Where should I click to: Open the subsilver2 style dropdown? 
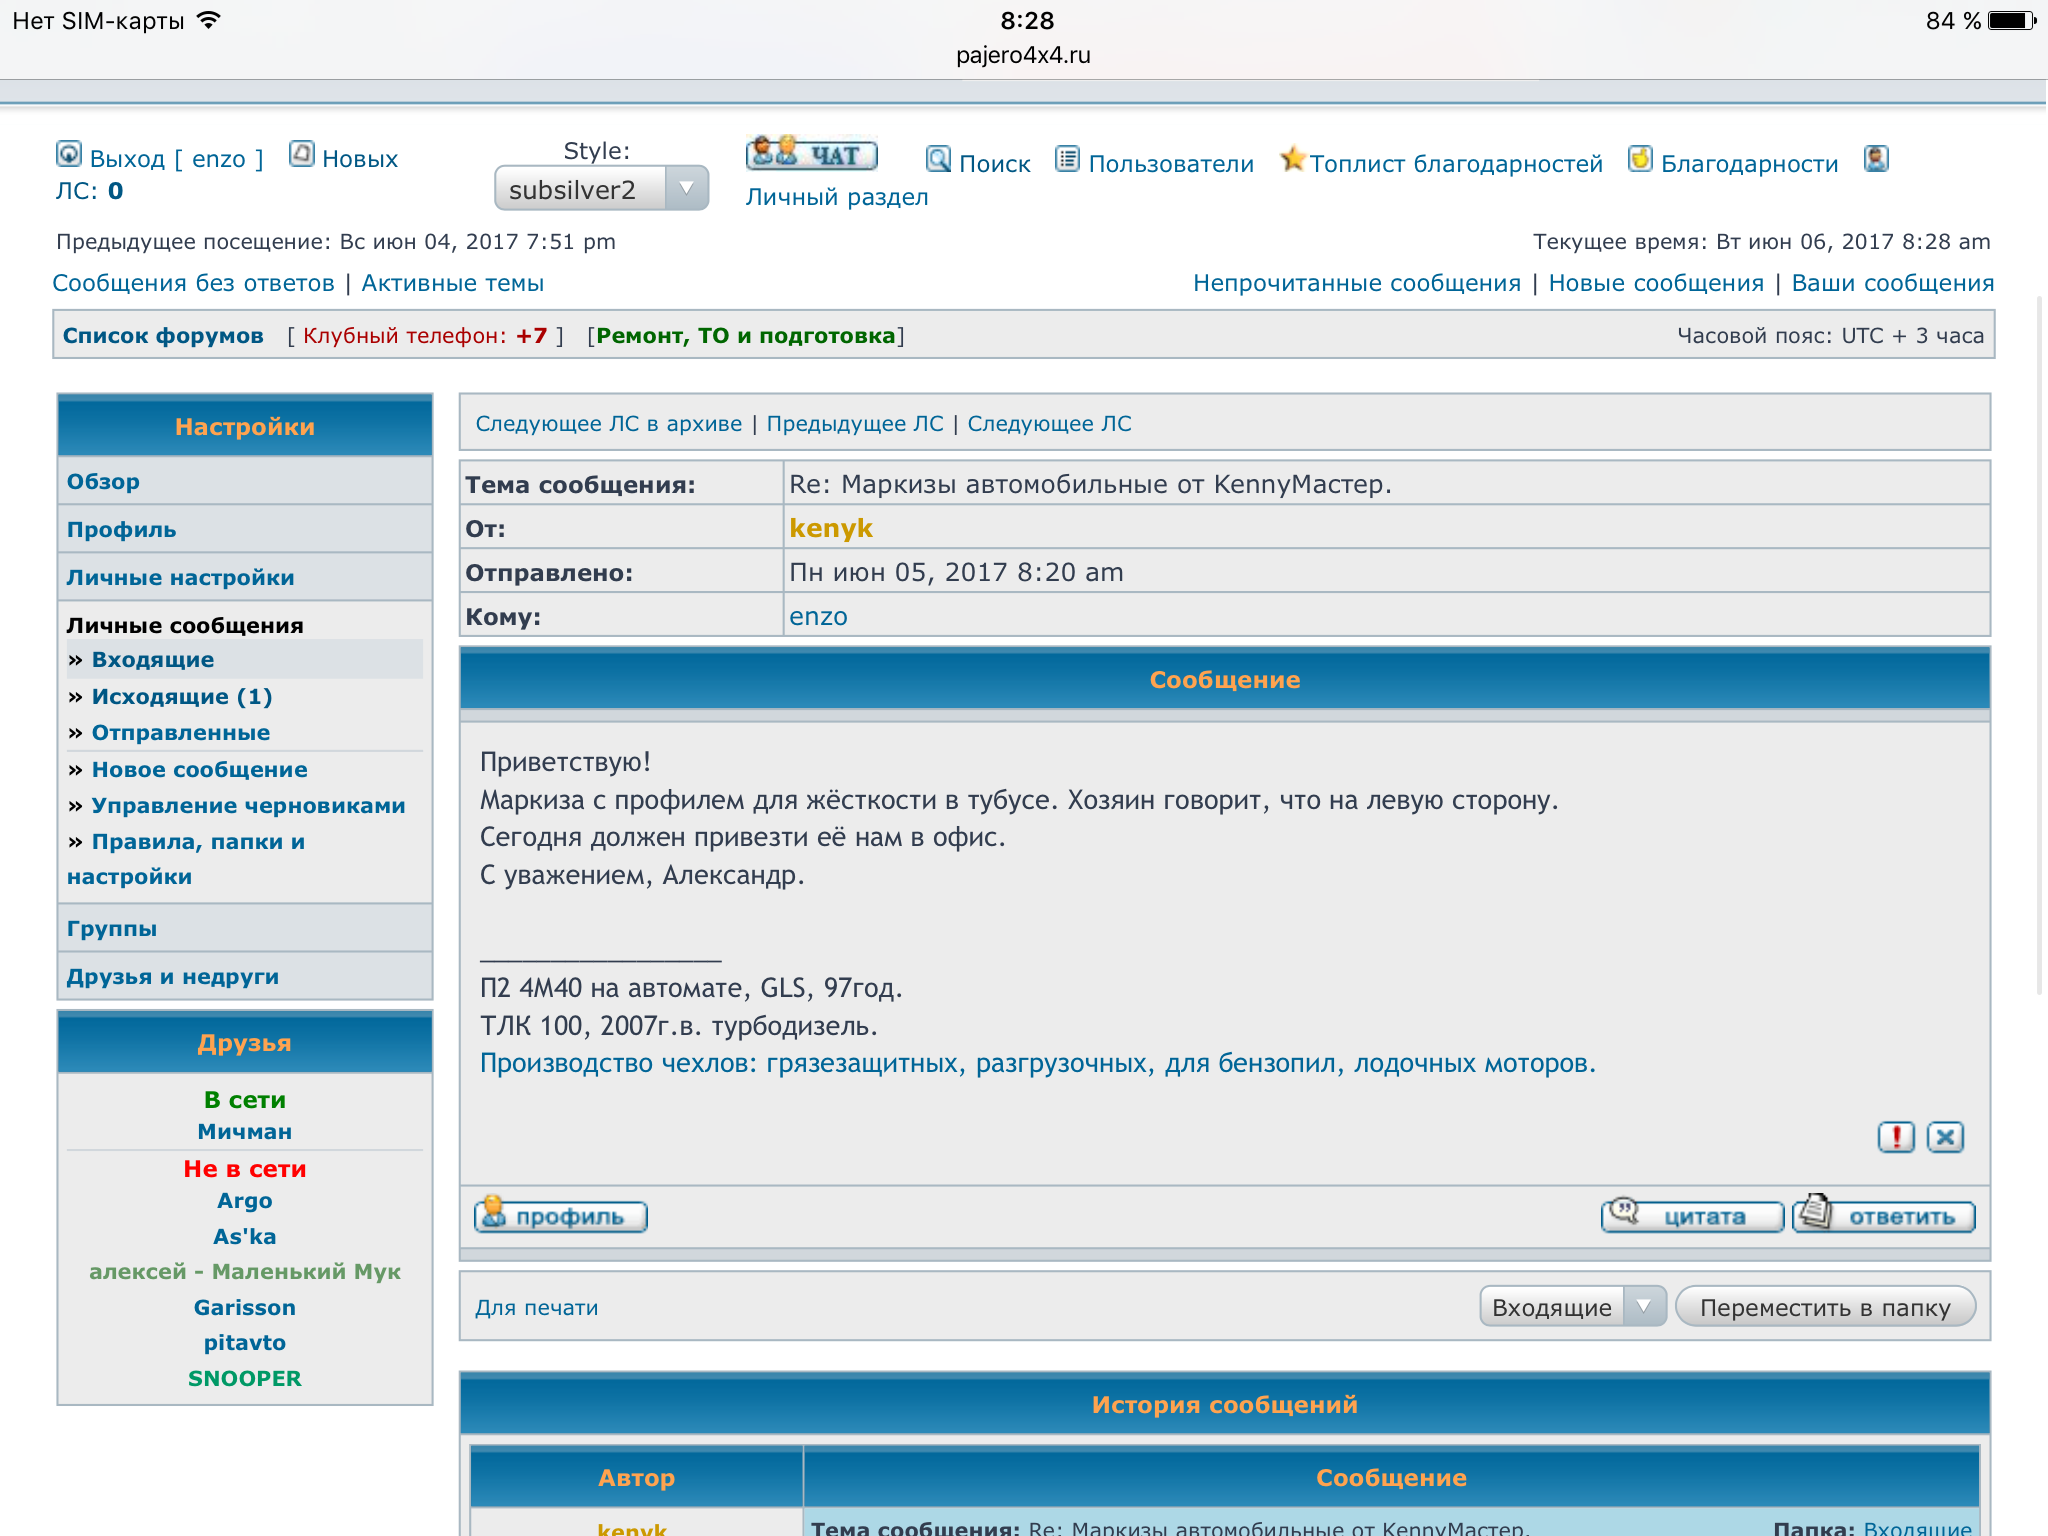pos(601,189)
